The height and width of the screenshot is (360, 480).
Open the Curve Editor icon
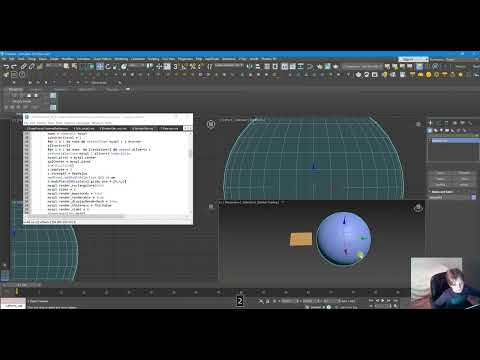point(293,66)
